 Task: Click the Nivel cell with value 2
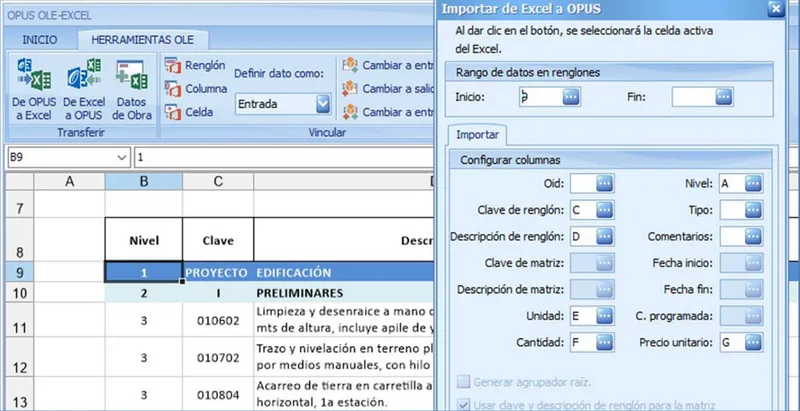pyautogui.click(x=144, y=293)
